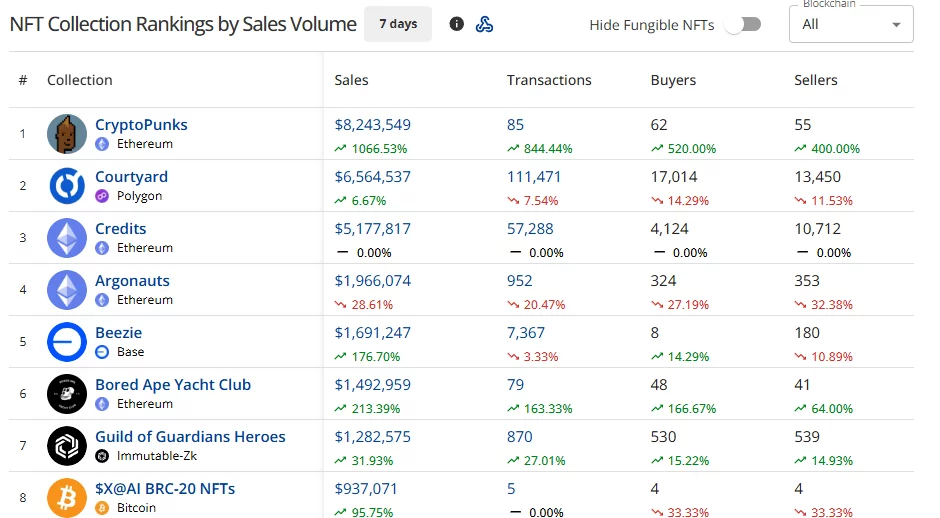This screenshot has width=940, height=518.
Task: Click Guild of Guardians sales $1,282,575
Action: (x=373, y=437)
